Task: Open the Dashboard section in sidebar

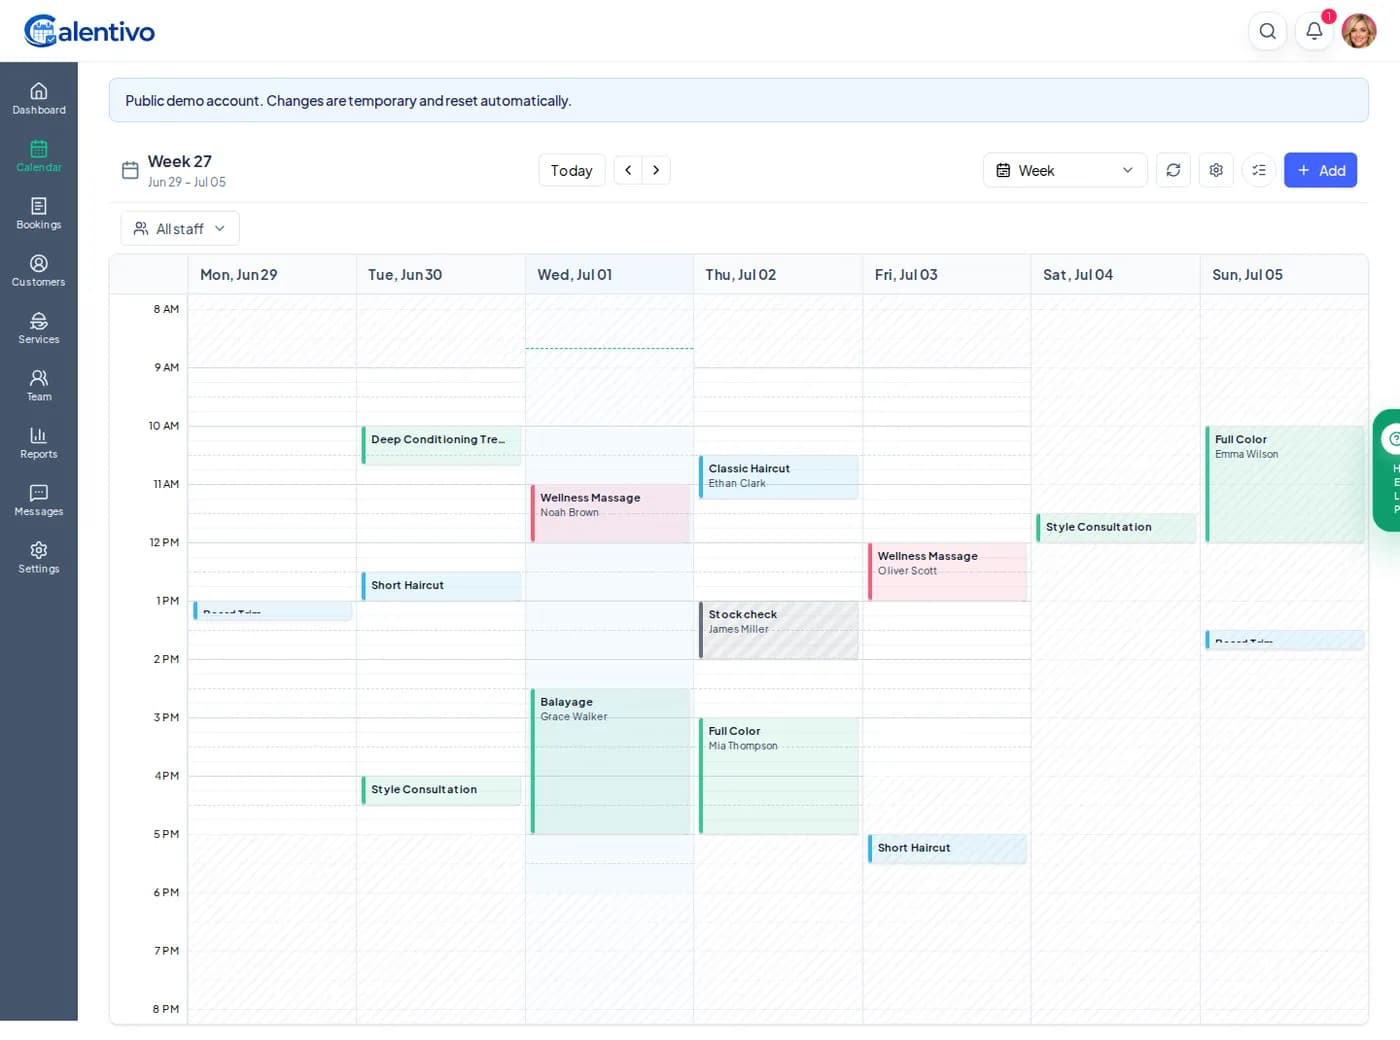Action: pos(39,99)
